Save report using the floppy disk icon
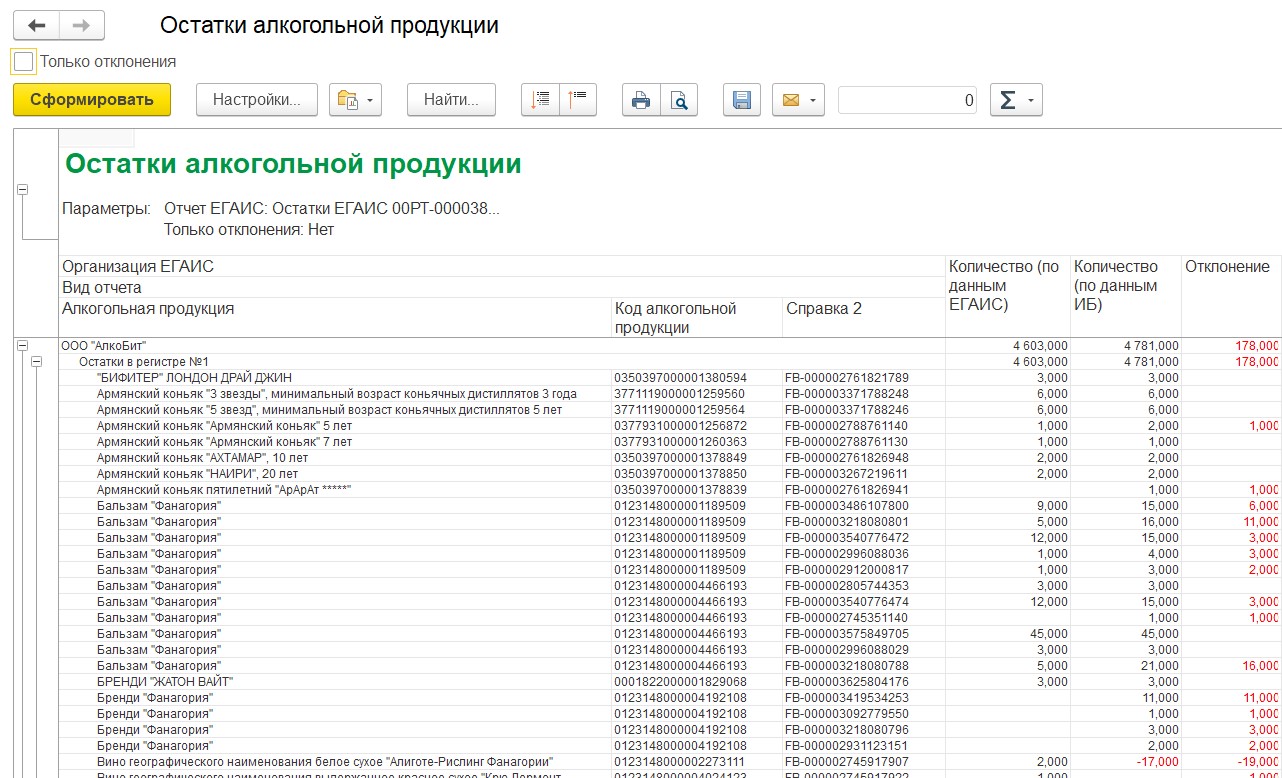The width and height of the screenshot is (1282, 778). pos(742,100)
